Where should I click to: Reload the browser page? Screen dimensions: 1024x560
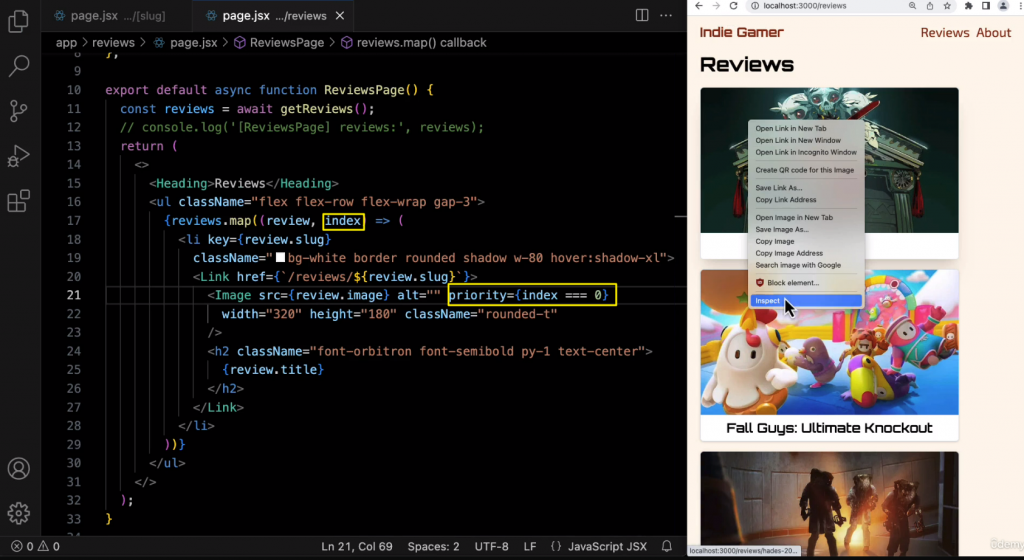733,6
